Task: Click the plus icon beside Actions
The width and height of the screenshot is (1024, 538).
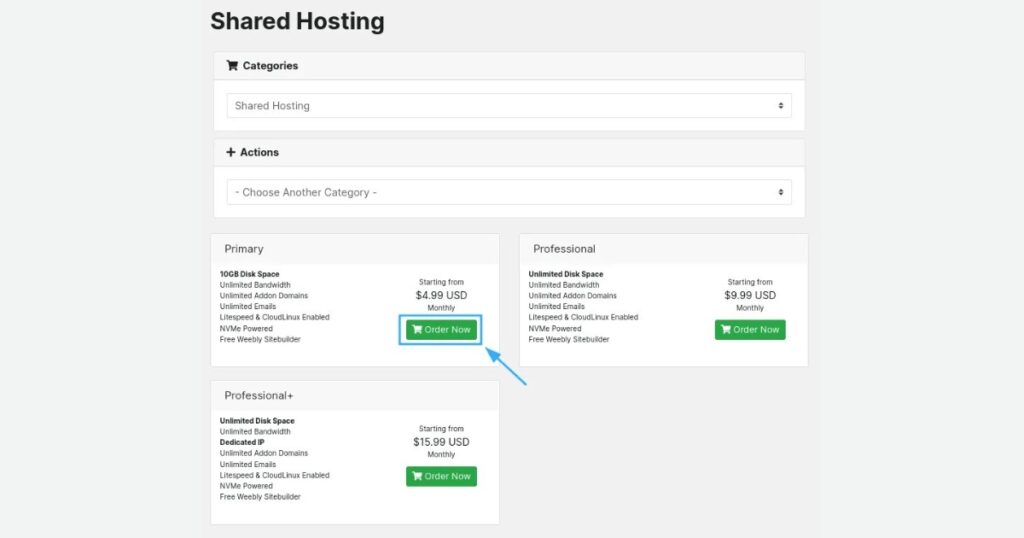Action: click(231, 152)
